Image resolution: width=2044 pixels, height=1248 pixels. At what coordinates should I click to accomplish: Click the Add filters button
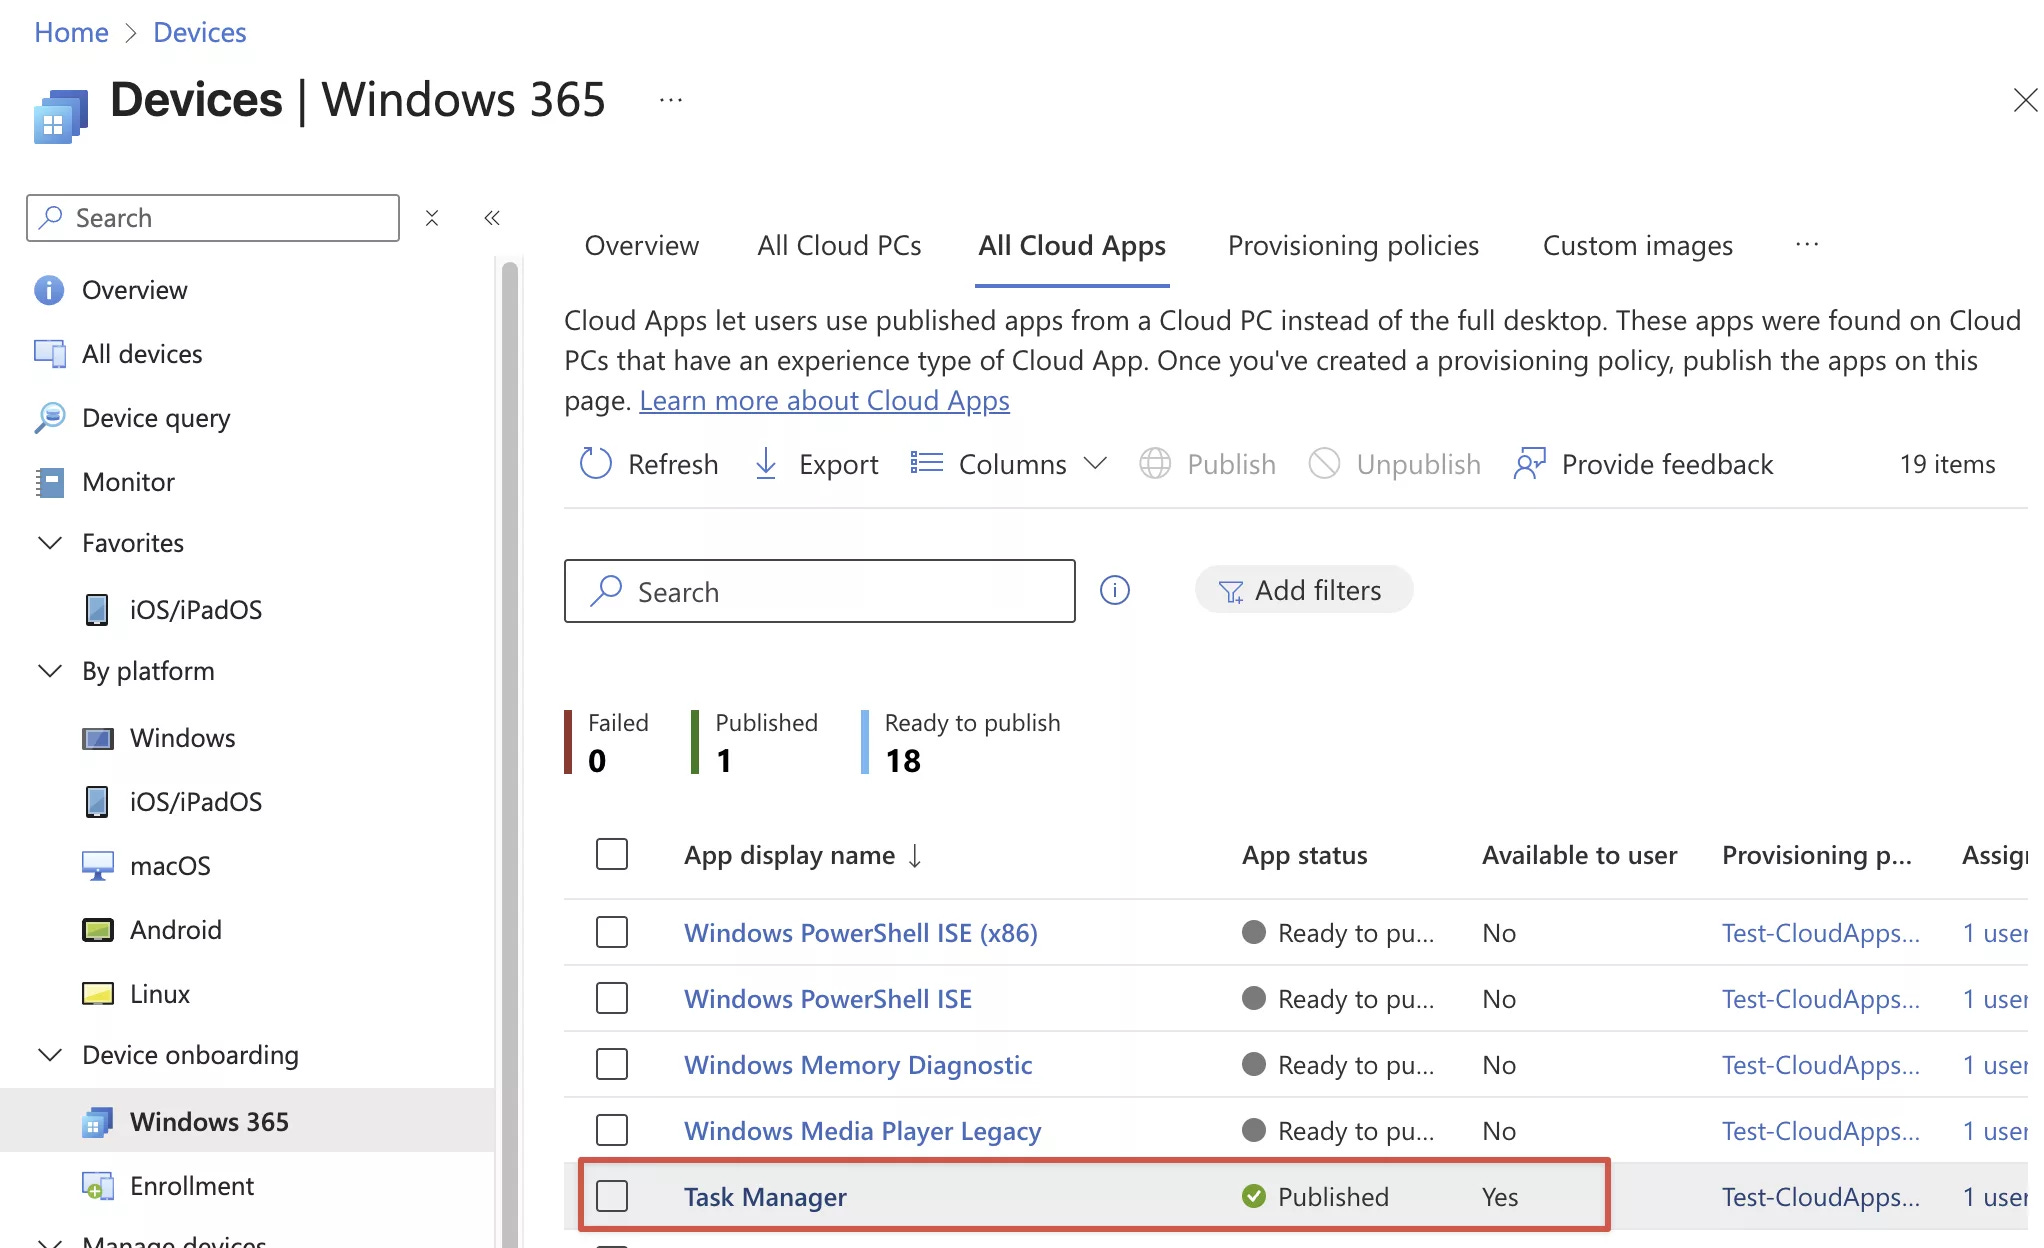[1303, 591]
